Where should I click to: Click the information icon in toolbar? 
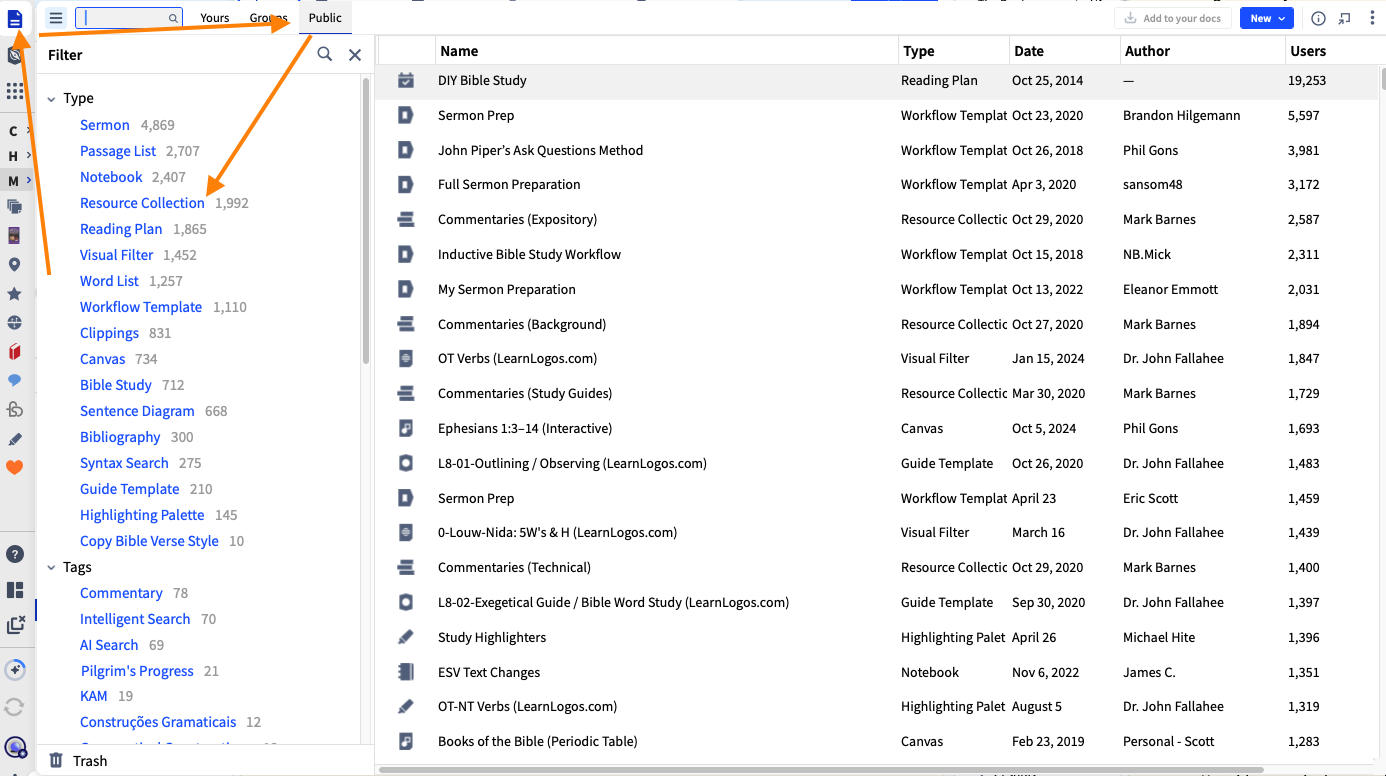click(1318, 18)
